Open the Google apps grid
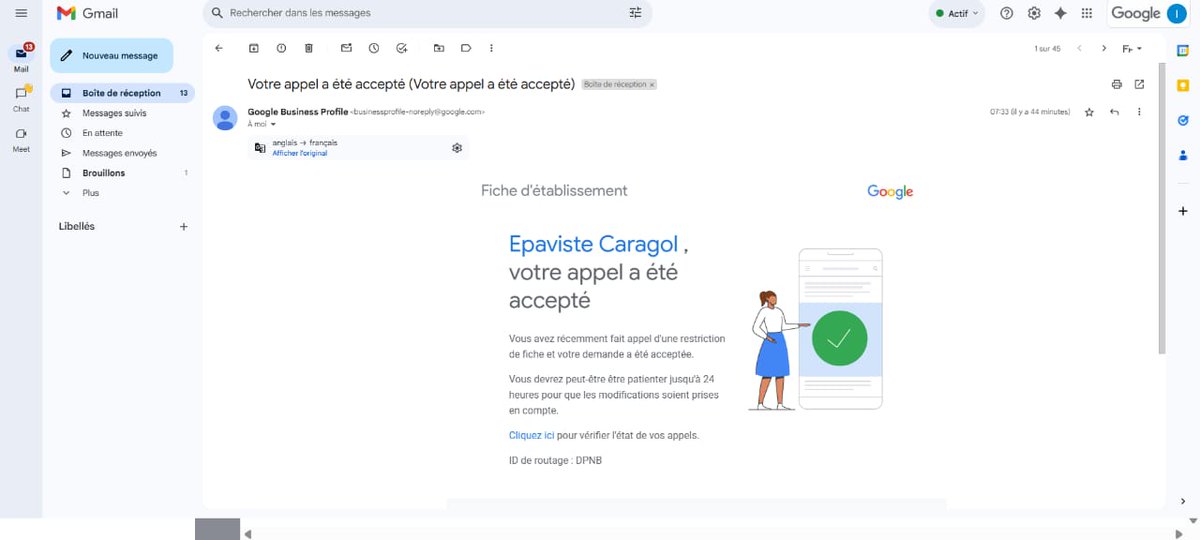The image size is (1200, 540). point(1087,13)
